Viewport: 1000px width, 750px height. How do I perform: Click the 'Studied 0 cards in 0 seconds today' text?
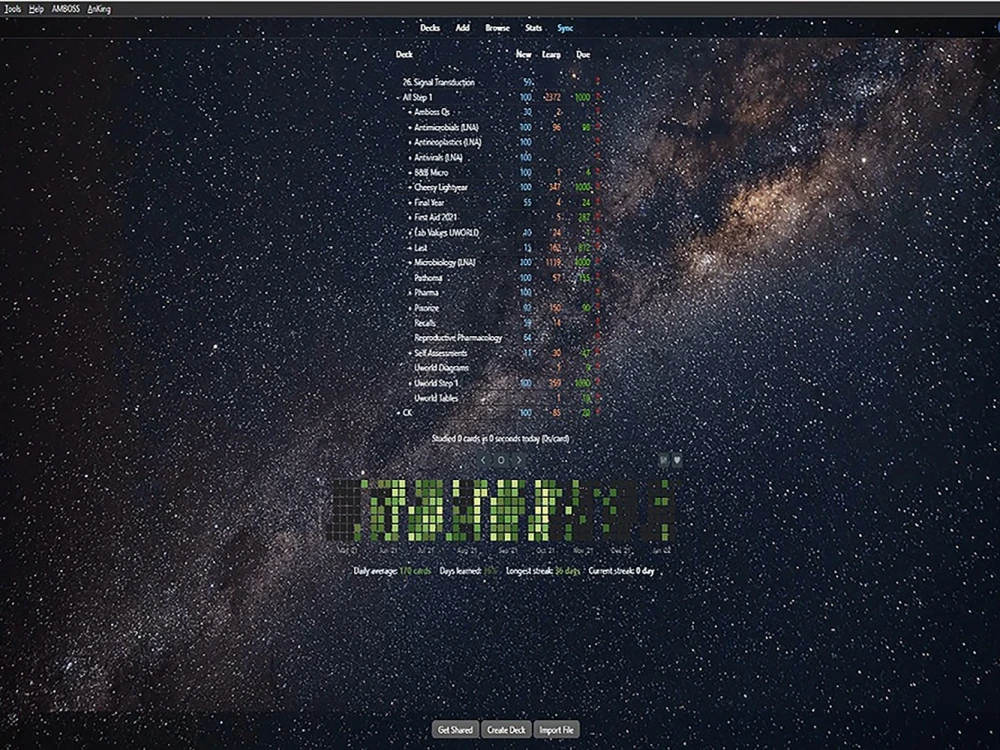point(501,439)
